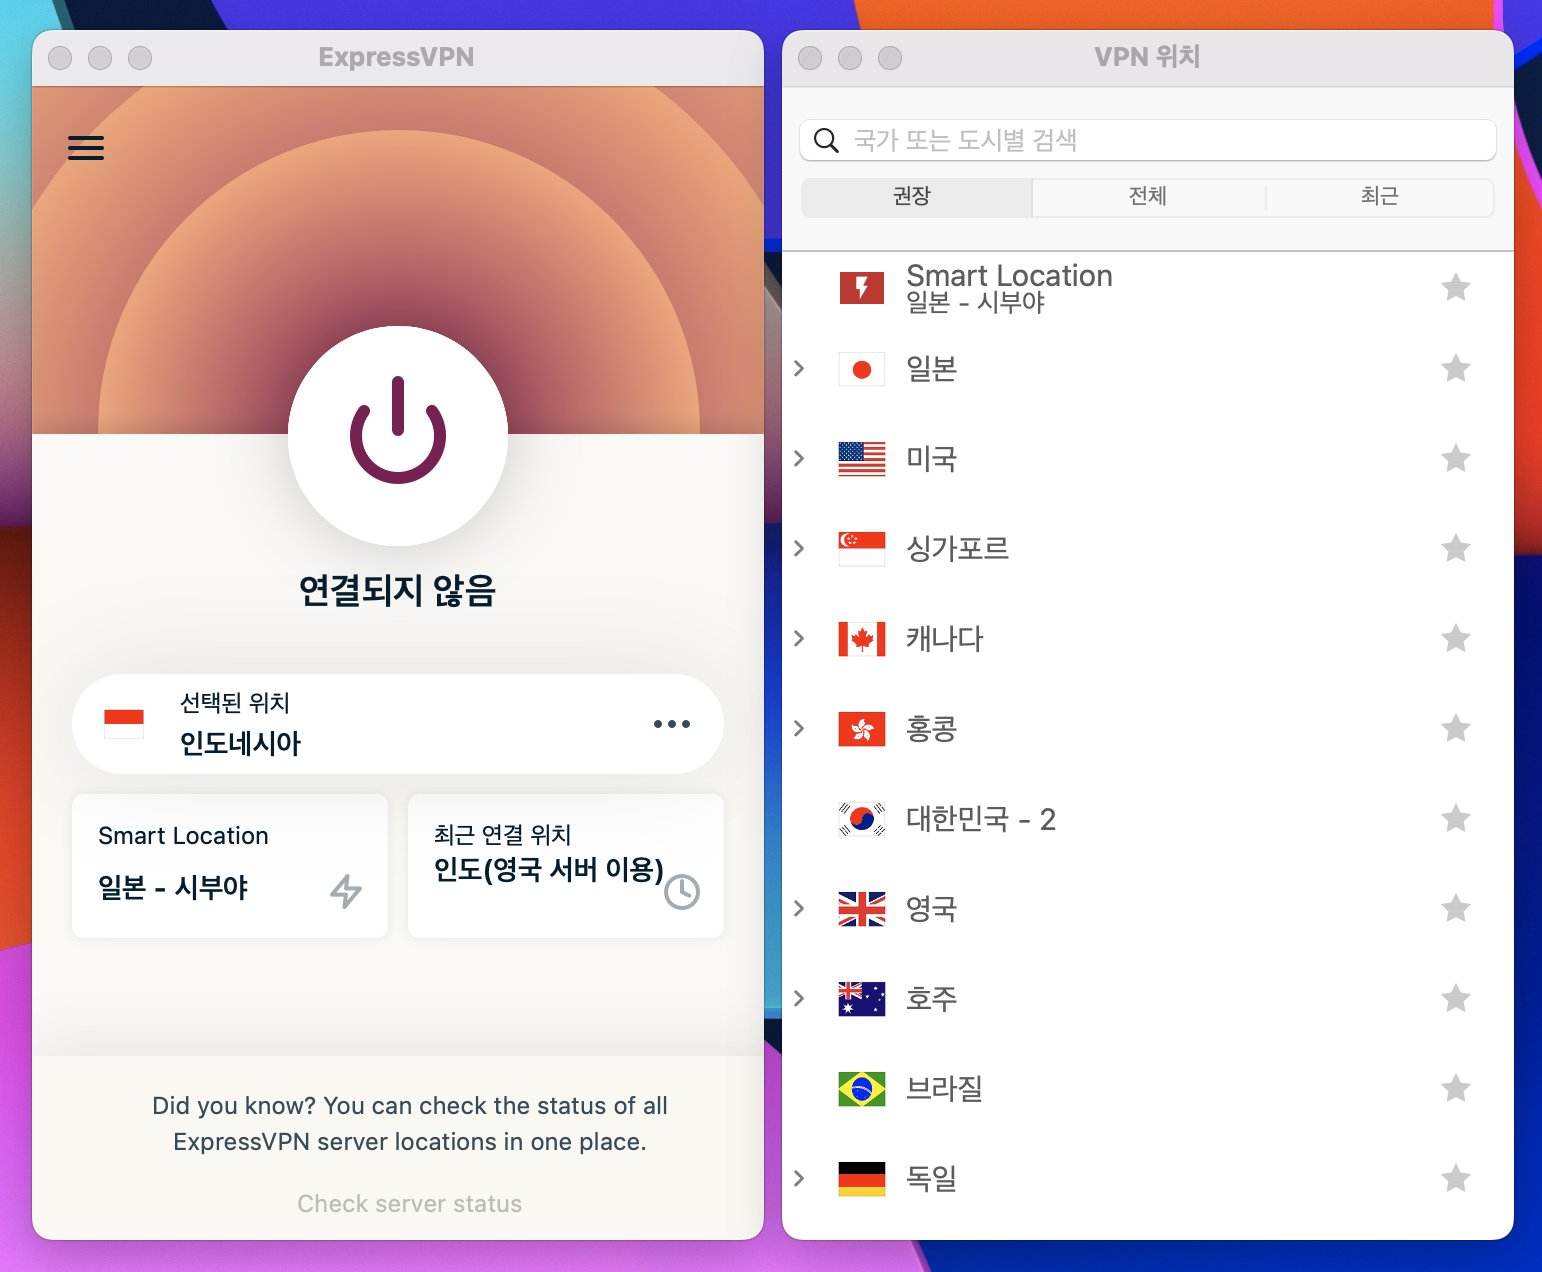The image size is (1542, 1272).
Task: Focus the country or city search field
Action: tap(1148, 140)
